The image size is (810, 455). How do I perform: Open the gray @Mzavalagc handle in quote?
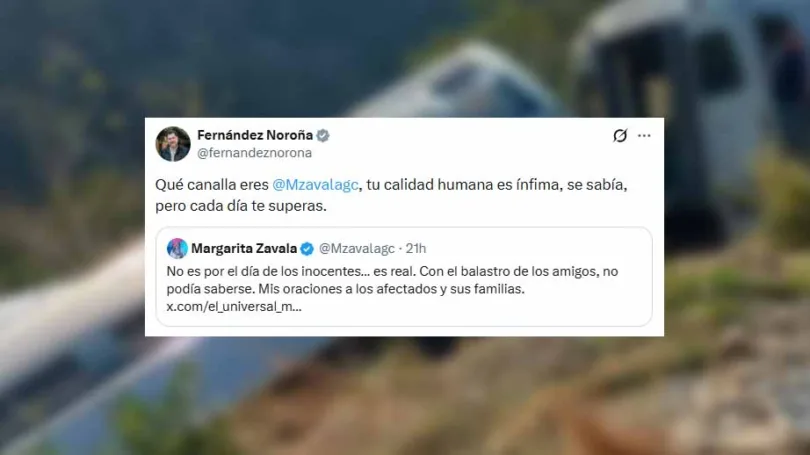356,248
